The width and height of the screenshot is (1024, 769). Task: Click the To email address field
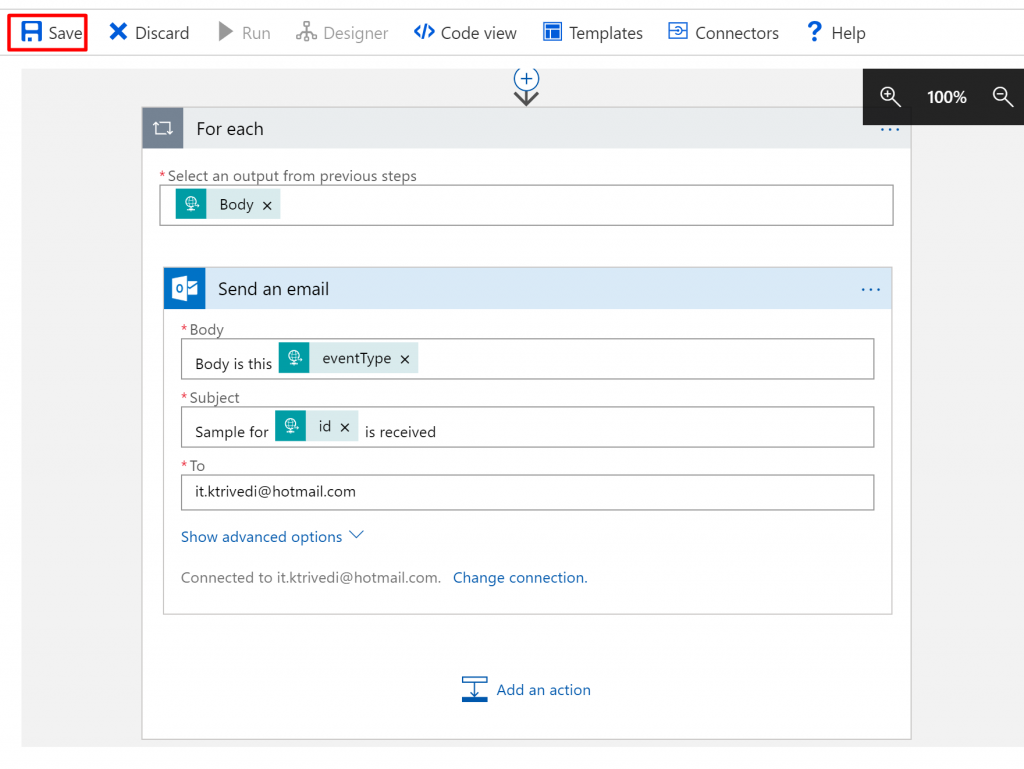point(528,492)
